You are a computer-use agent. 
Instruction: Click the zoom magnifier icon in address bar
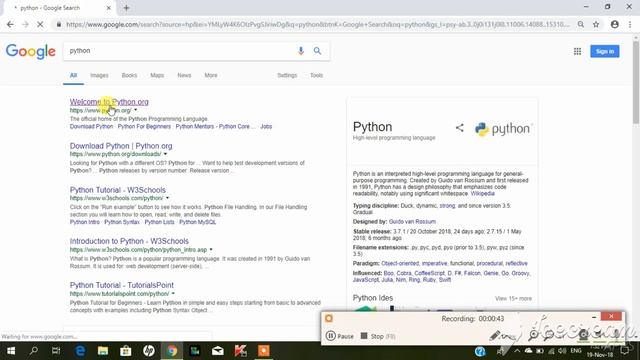point(580,24)
